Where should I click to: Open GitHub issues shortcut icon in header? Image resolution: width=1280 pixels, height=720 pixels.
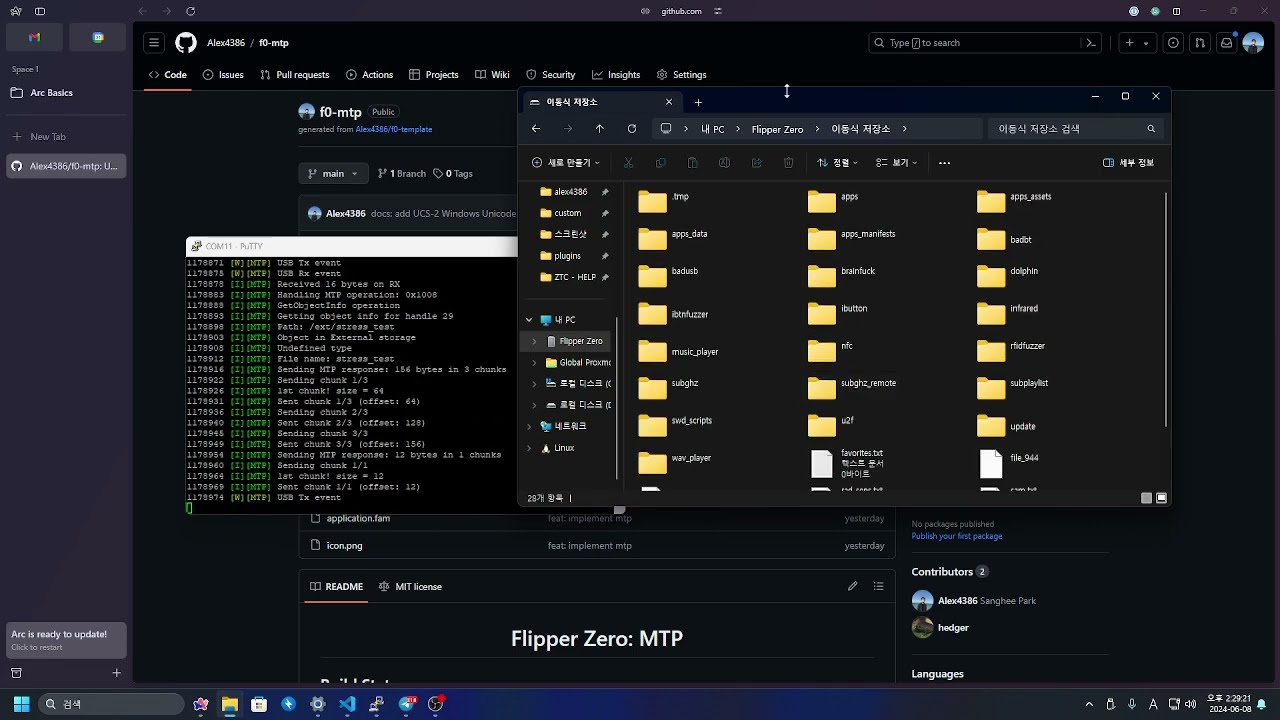point(1173,43)
